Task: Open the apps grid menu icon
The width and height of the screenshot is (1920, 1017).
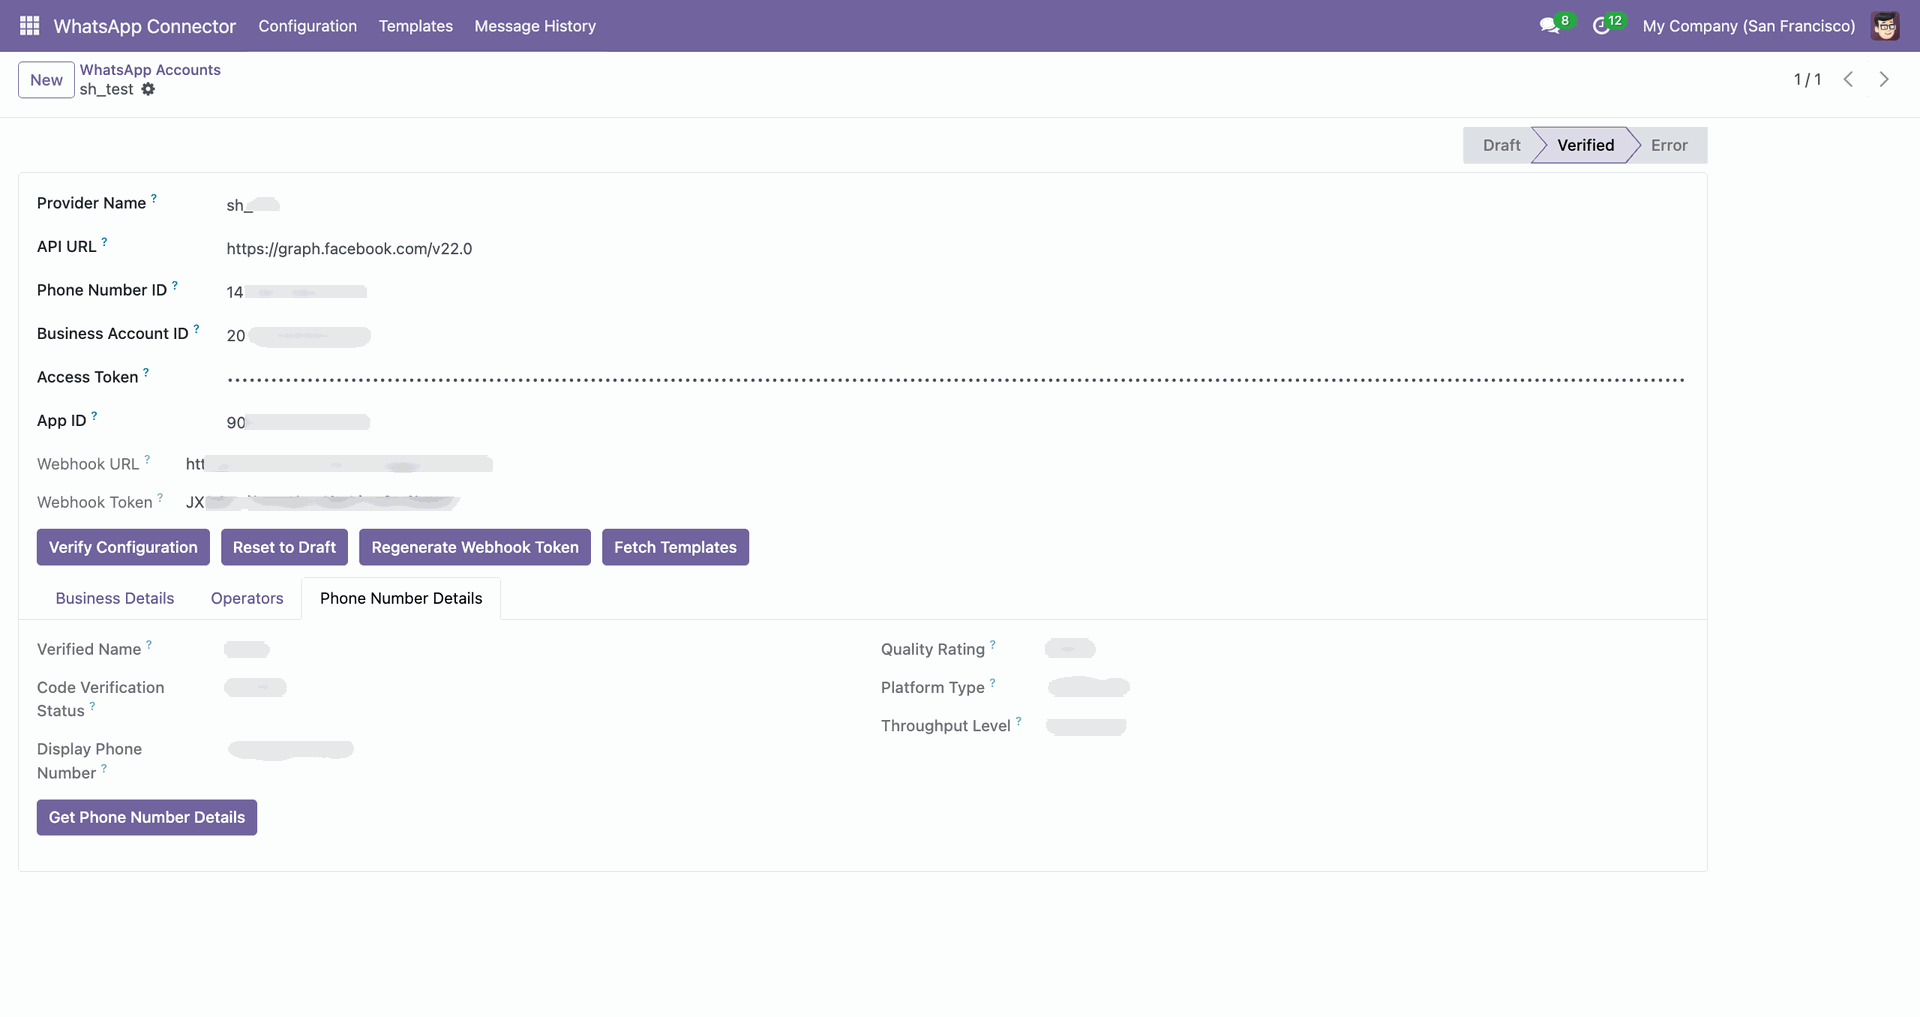Action: point(30,26)
